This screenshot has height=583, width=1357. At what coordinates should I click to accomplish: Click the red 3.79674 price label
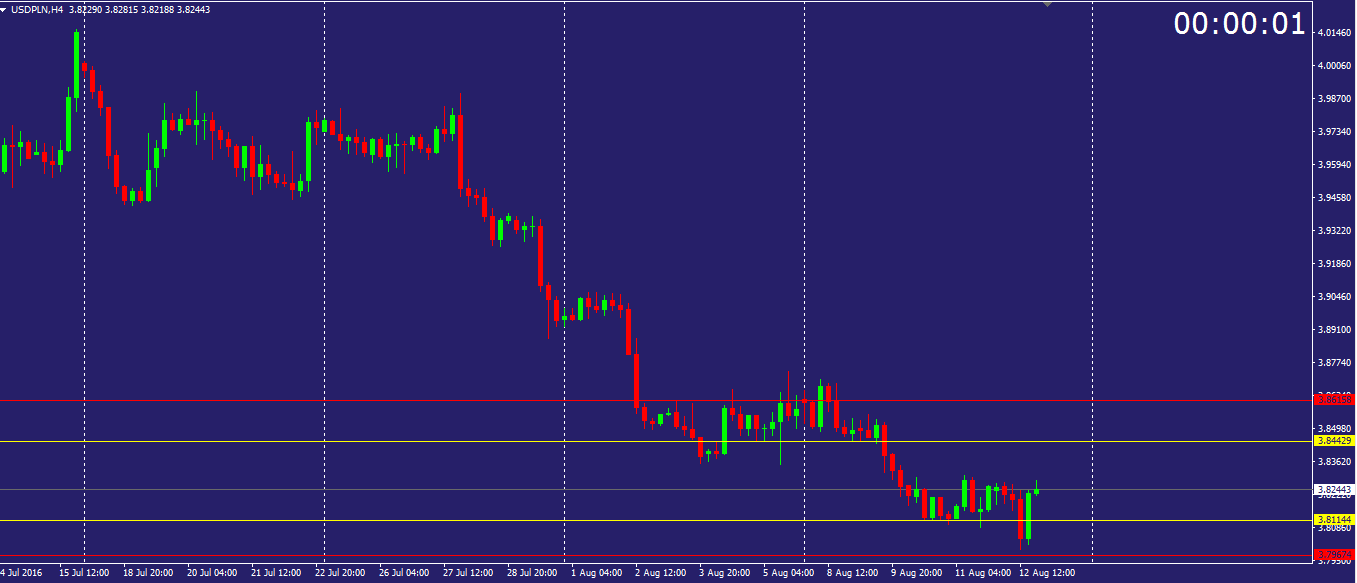pos(1334,554)
